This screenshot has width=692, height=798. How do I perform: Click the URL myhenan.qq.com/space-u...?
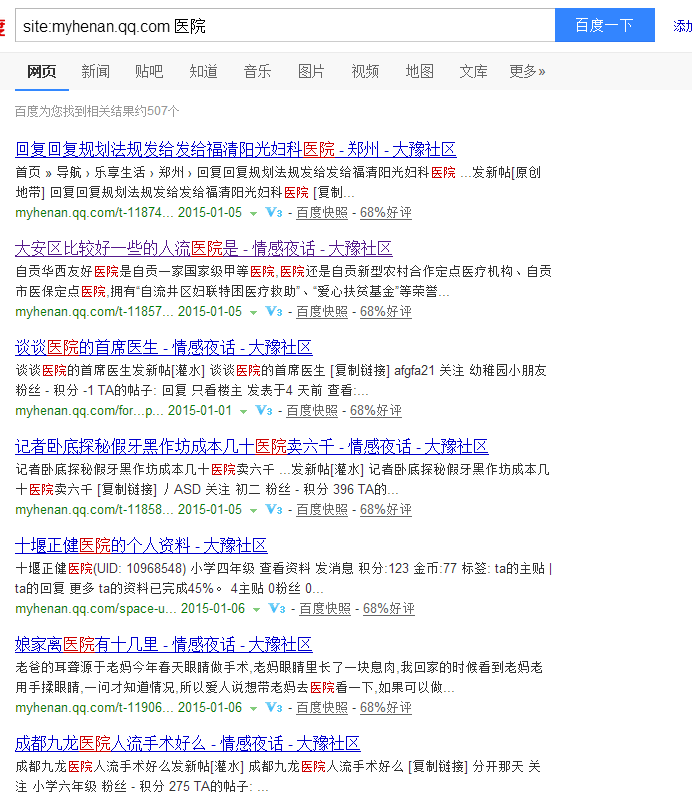[x=96, y=608]
